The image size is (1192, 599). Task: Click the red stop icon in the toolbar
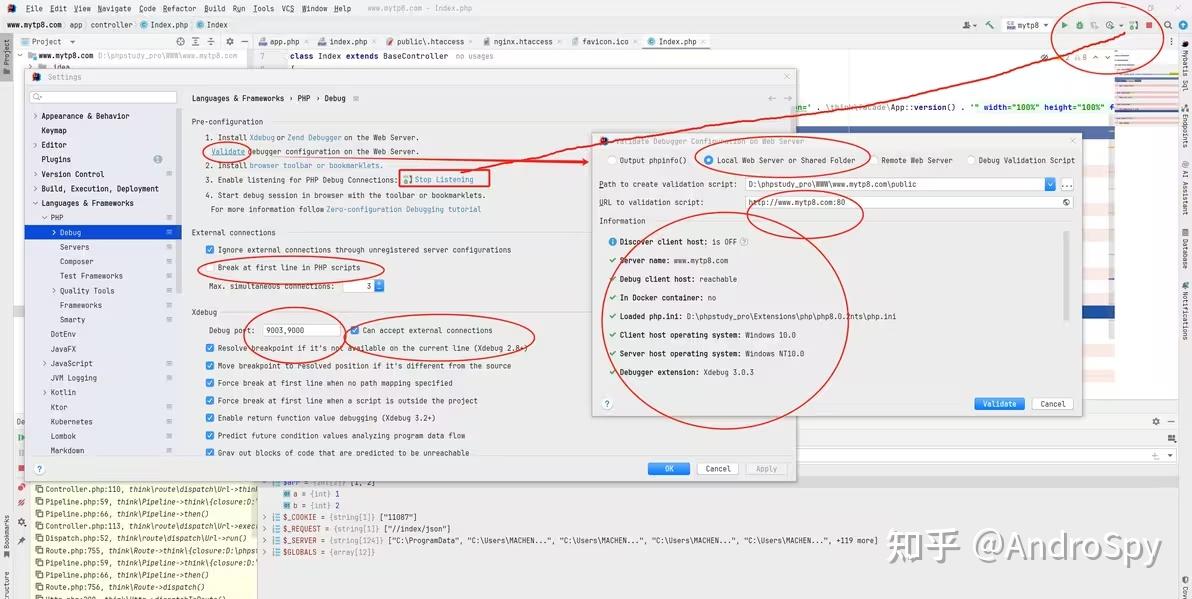point(1151,25)
